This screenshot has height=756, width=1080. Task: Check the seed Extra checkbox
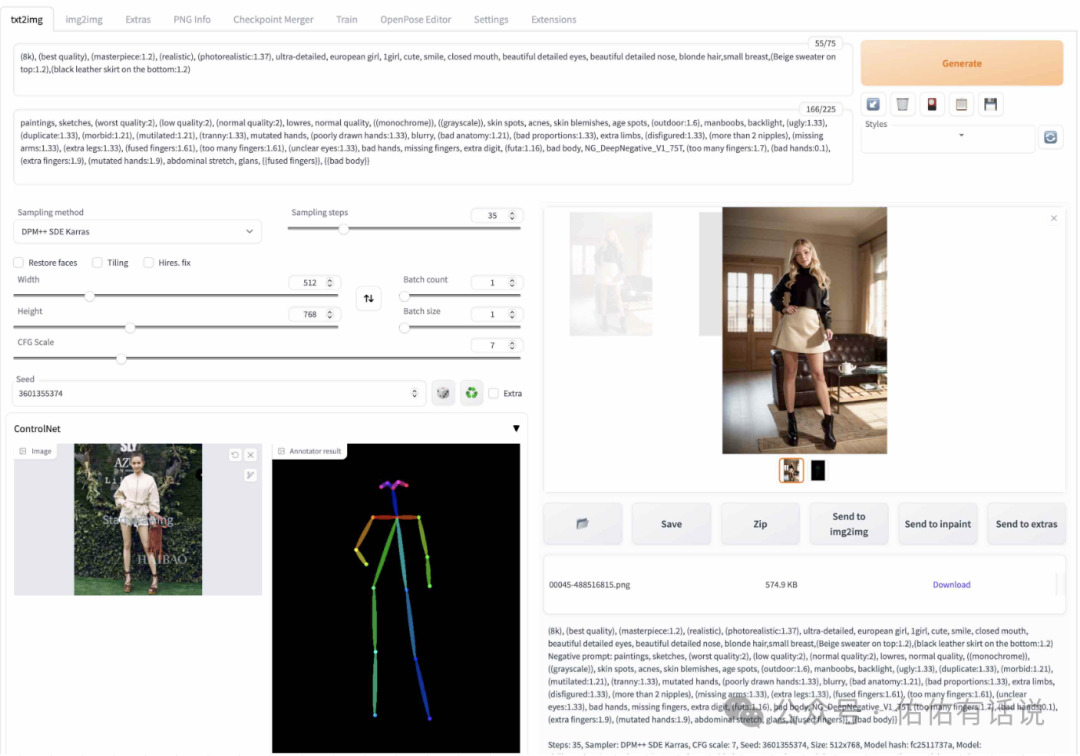pyautogui.click(x=493, y=393)
